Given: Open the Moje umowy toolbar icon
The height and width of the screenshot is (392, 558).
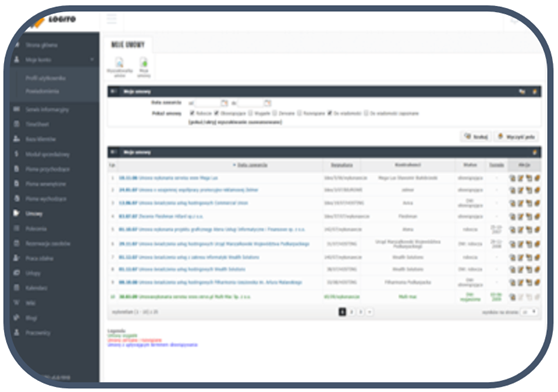Looking at the screenshot, I should [144, 63].
